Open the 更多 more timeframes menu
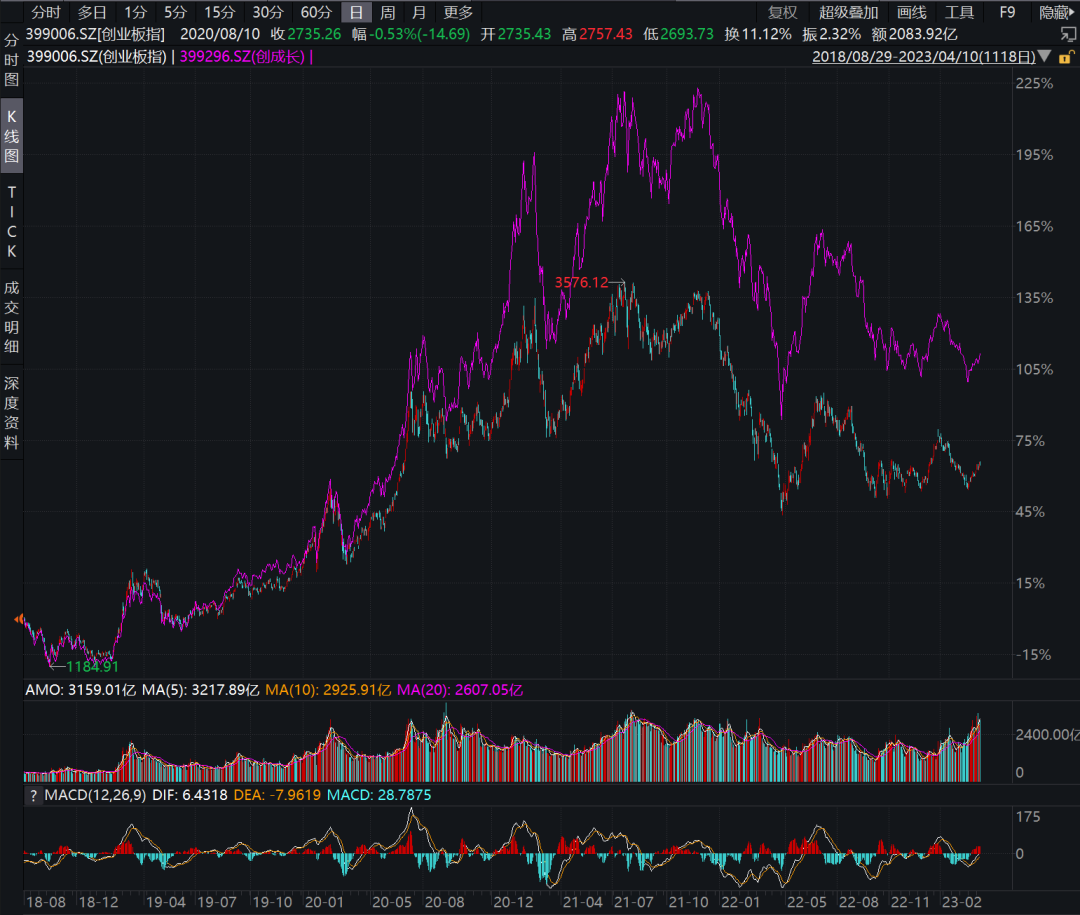 459,12
